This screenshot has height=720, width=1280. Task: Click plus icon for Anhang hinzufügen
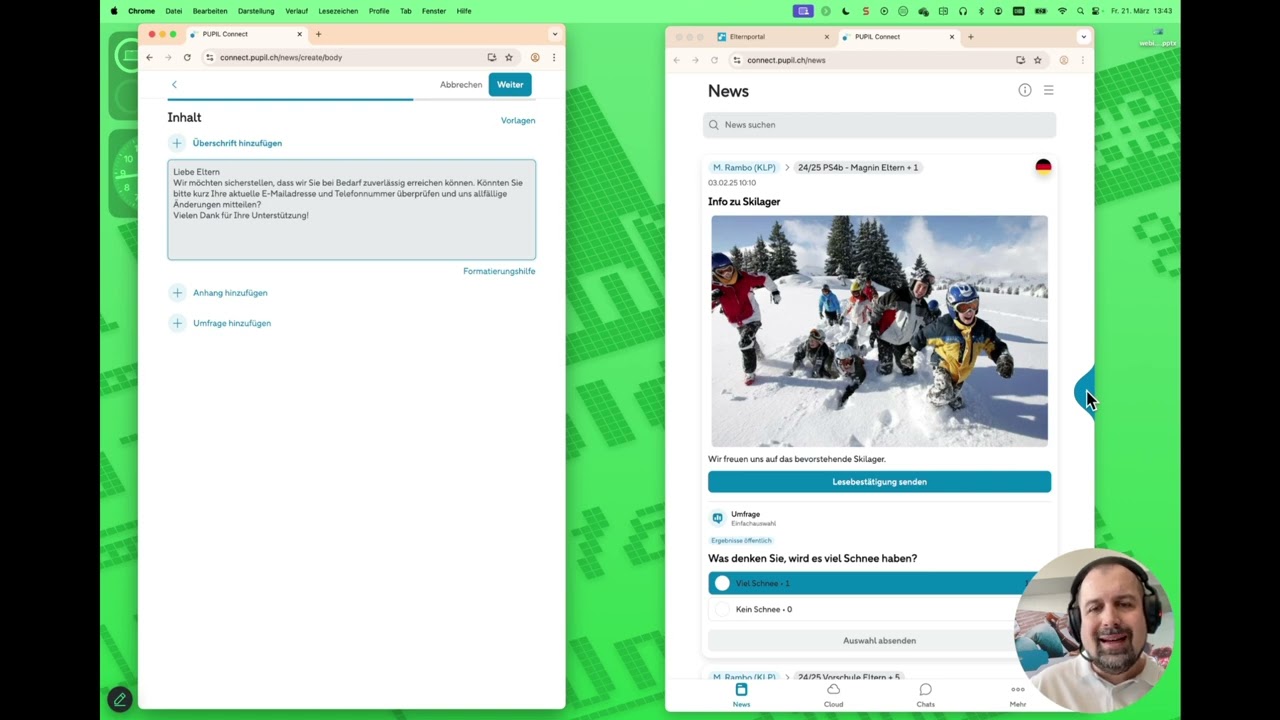tap(177, 293)
